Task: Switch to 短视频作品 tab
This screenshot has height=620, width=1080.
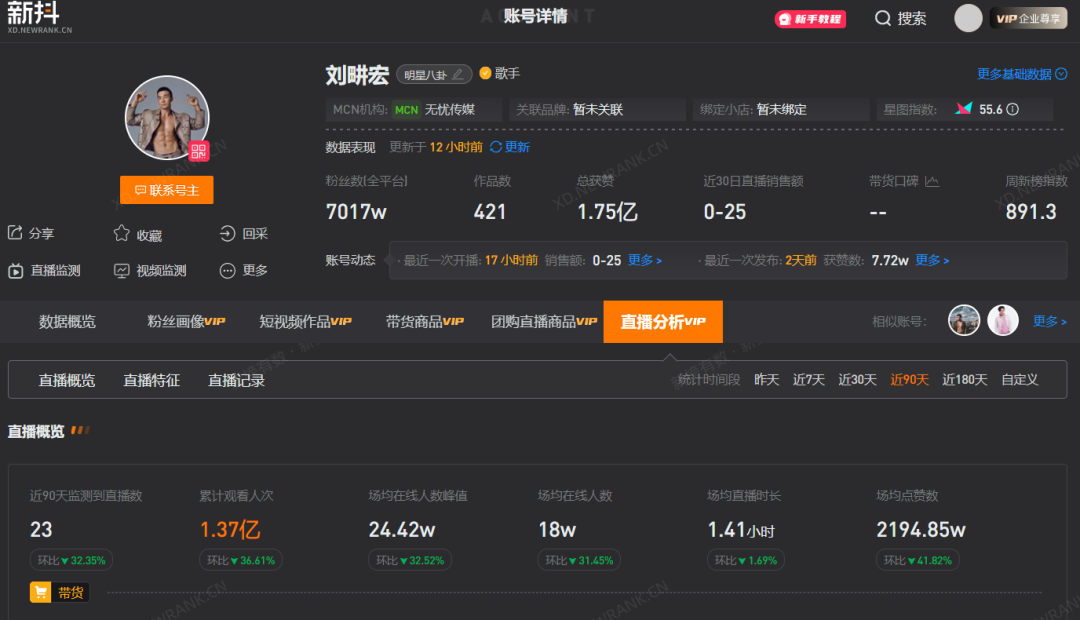Action: click(x=305, y=322)
